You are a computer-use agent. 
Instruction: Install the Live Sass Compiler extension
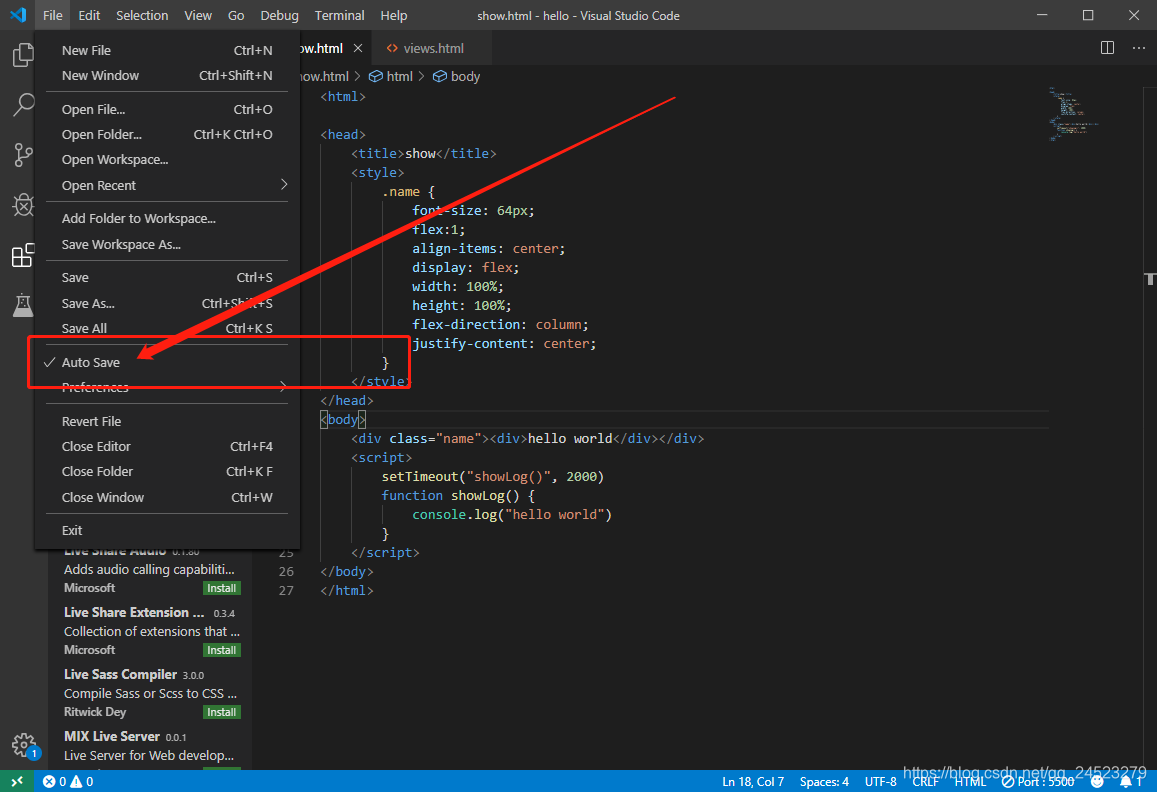click(220, 712)
